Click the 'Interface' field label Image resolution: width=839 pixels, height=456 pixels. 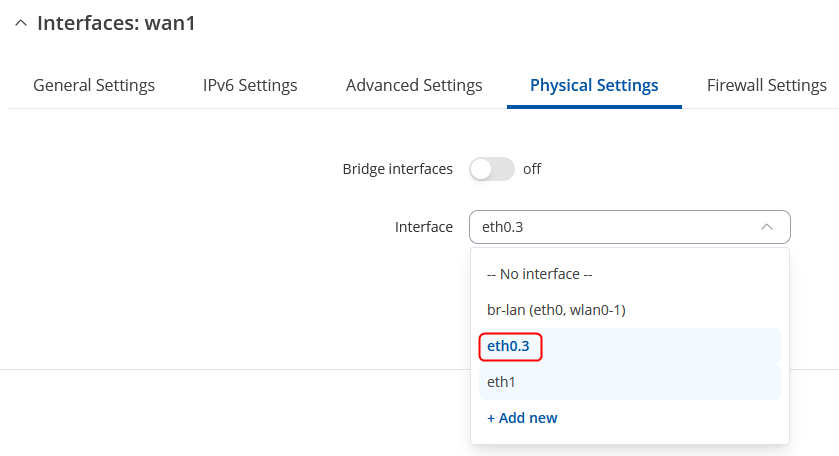pyautogui.click(x=423, y=227)
